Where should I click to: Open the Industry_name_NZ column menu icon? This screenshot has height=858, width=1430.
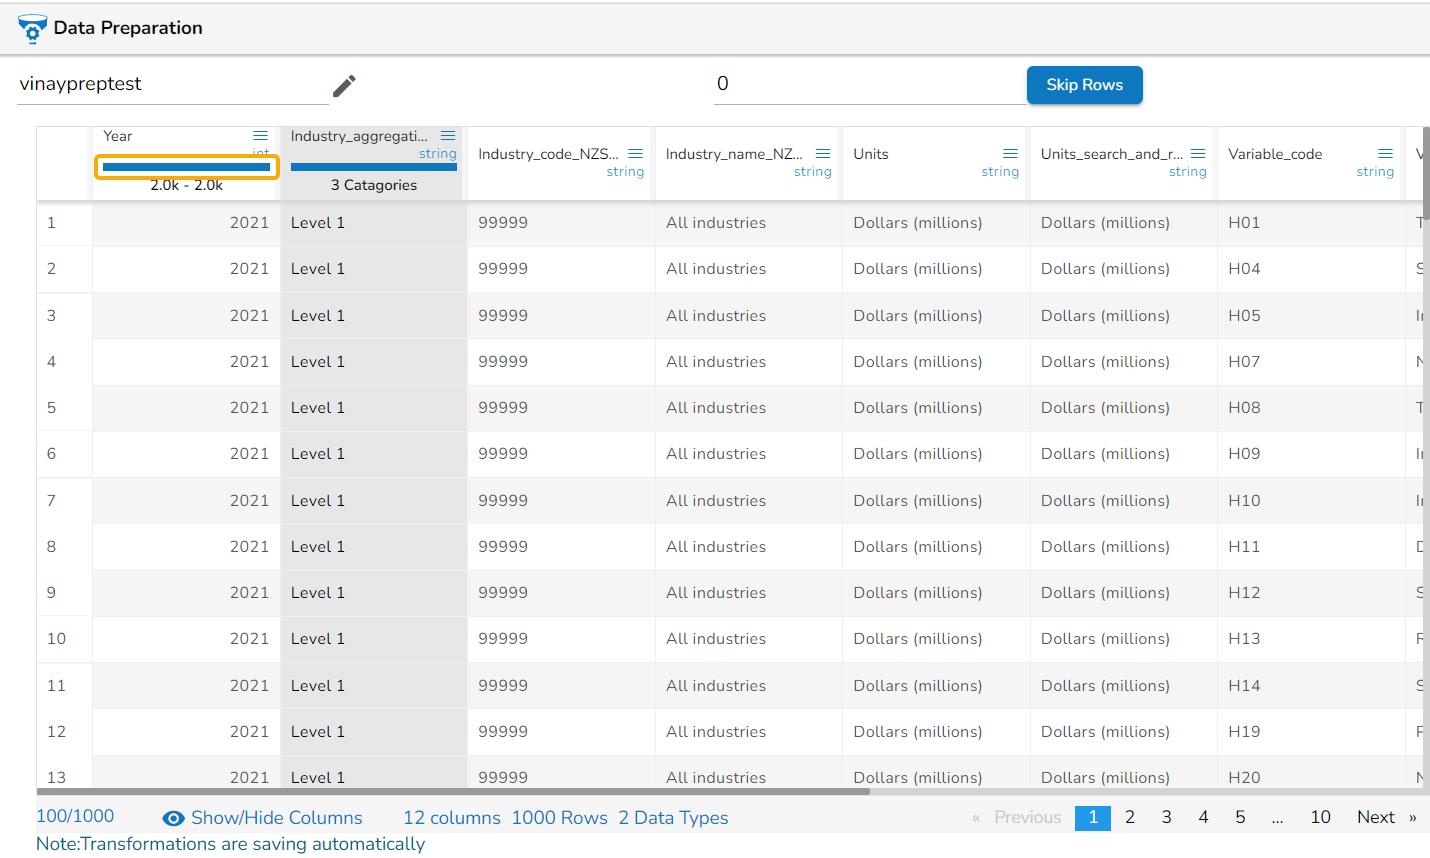823,154
